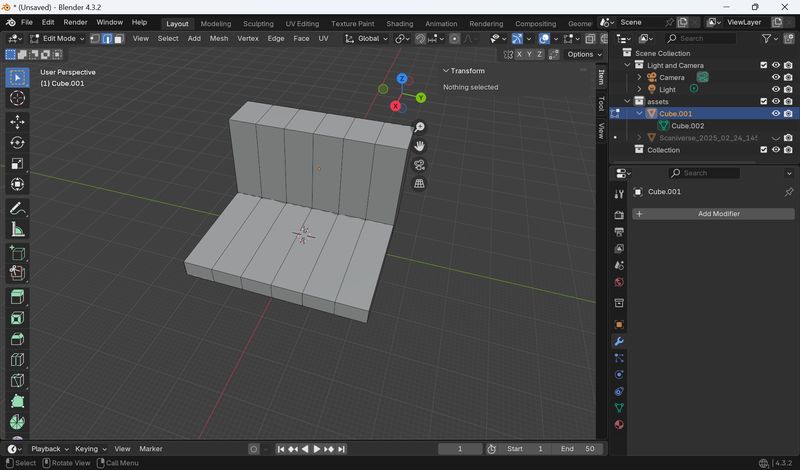Switch to the Modeling workspace tab
Image resolution: width=800 pixels, height=470 pixels.
(x=215, y=24)
